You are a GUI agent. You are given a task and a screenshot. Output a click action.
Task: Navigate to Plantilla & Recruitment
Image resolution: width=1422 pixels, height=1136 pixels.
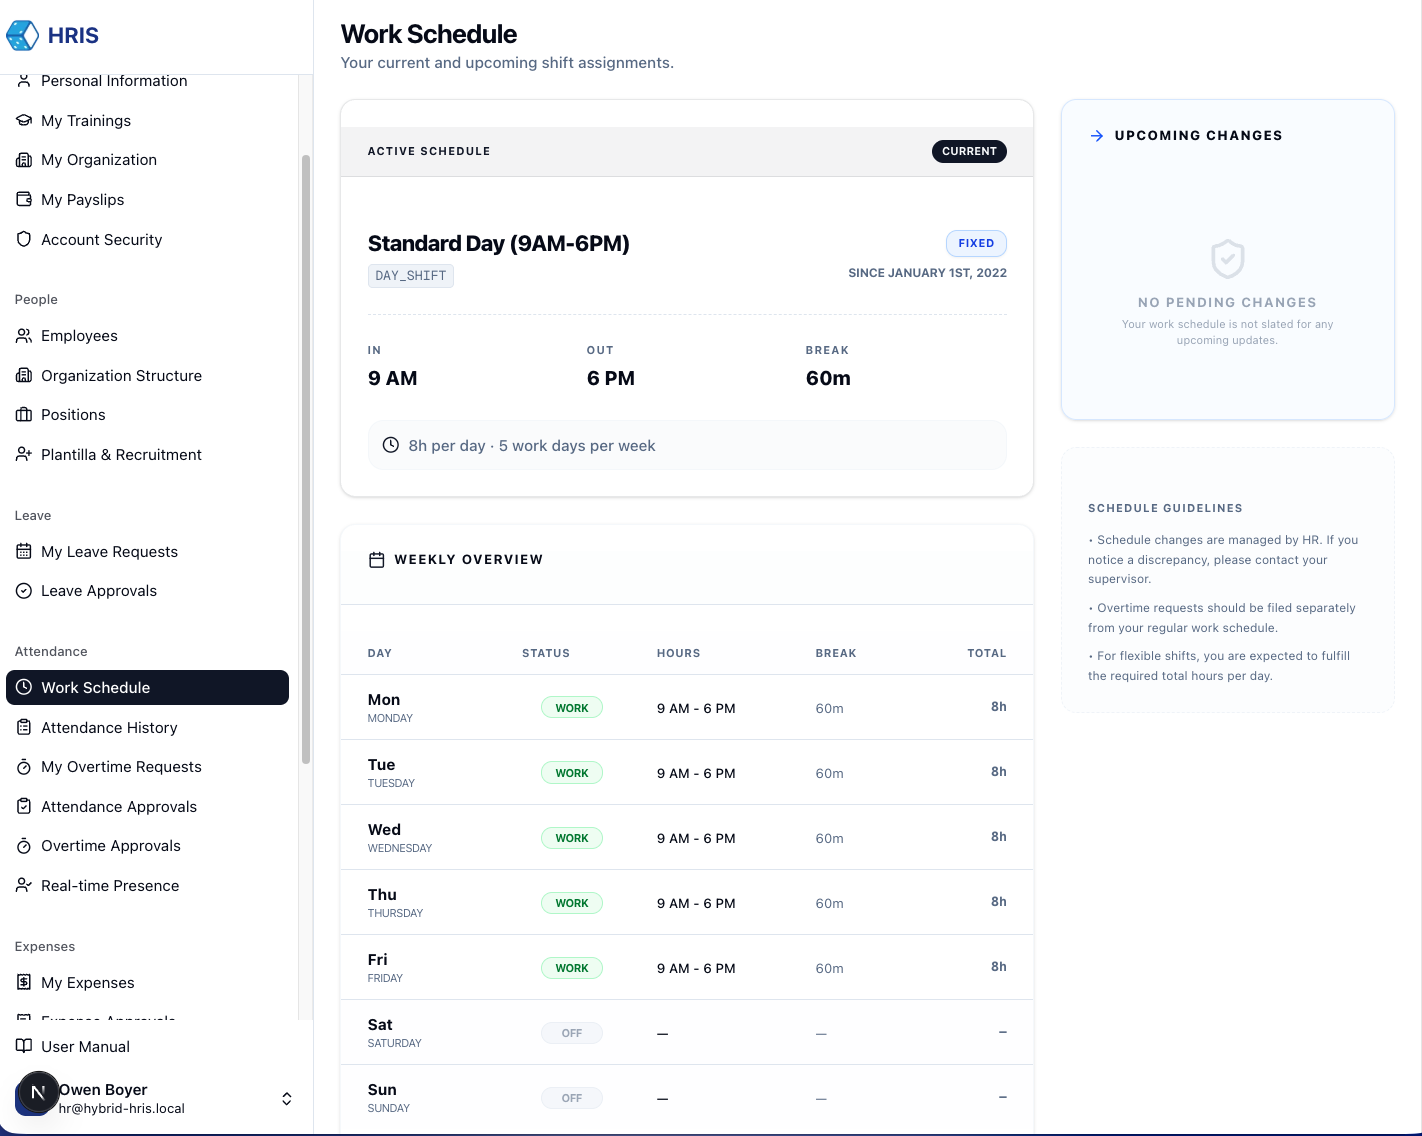[x=121, y=454]
